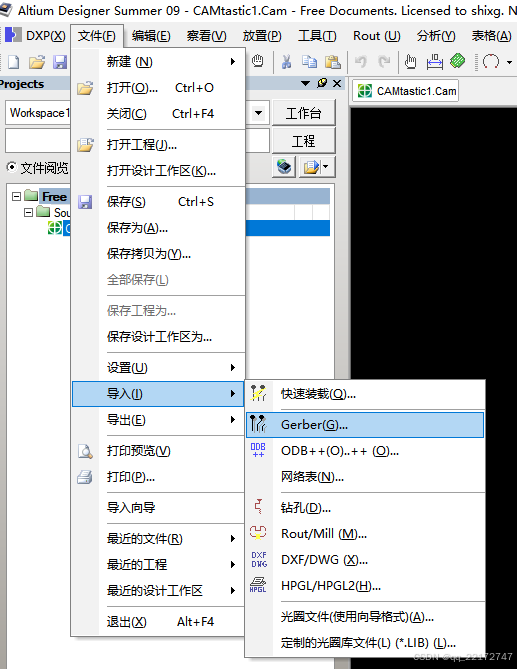Click the Cut scissors toolbar icon
517x669 pixels.
tap(286, 62)
